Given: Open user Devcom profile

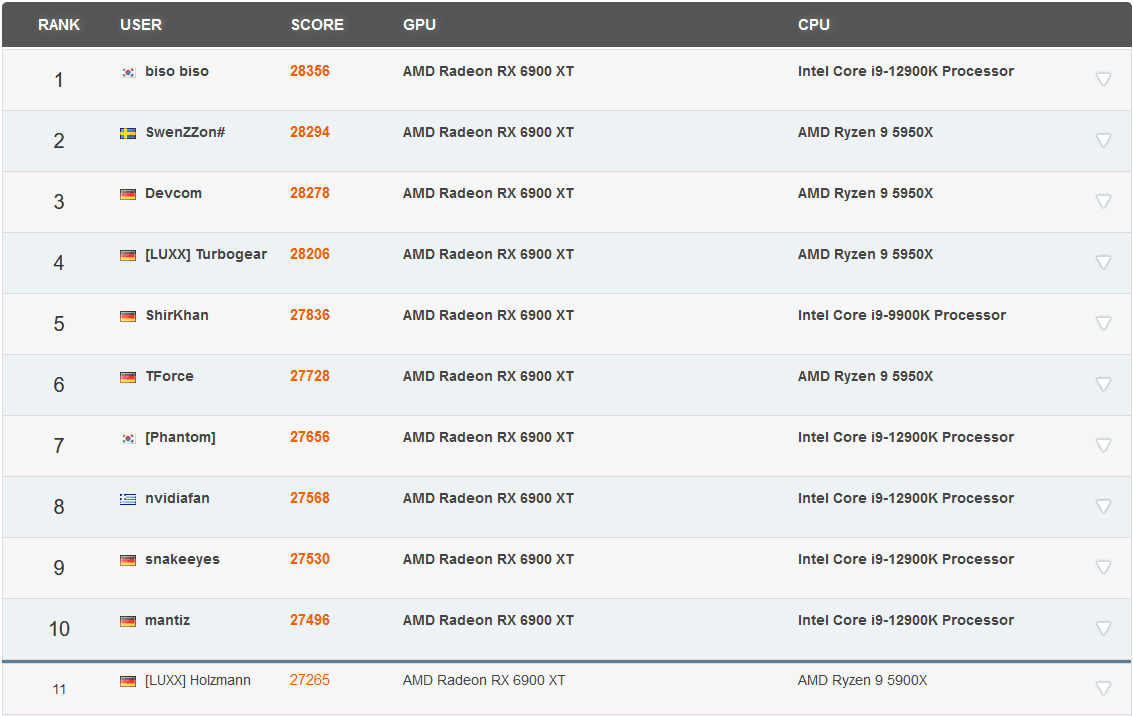Looking at the screenshot, I should click(x=173, y=194).
